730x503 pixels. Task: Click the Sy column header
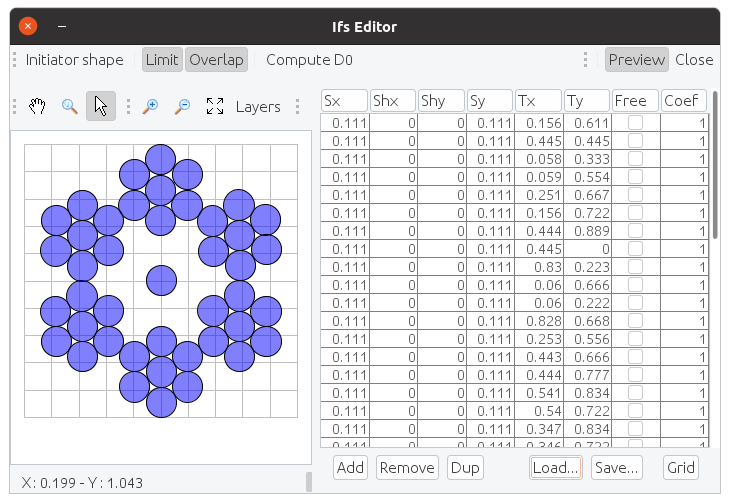click(490, 101)
